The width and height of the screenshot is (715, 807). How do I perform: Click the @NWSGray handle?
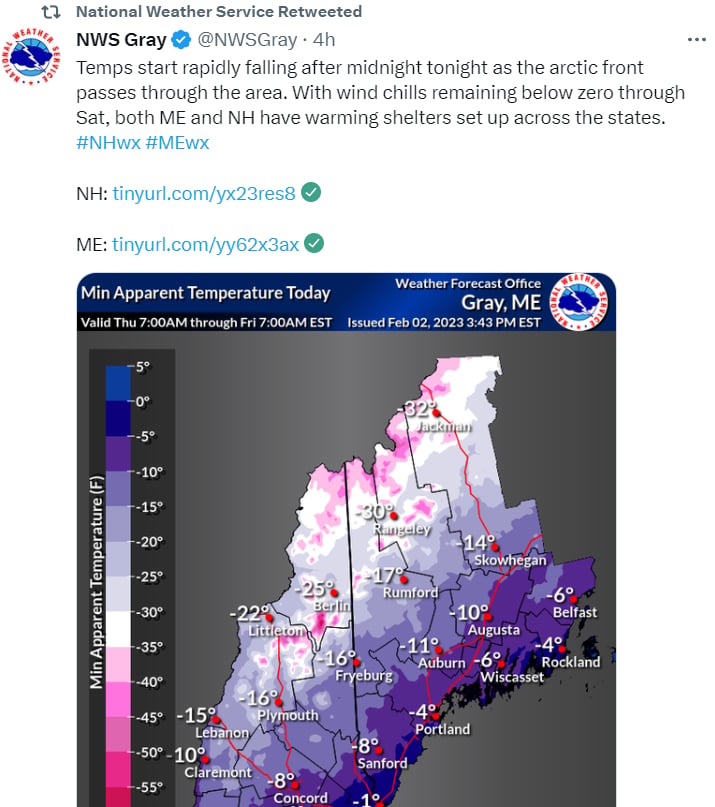(x=248, y=40)
